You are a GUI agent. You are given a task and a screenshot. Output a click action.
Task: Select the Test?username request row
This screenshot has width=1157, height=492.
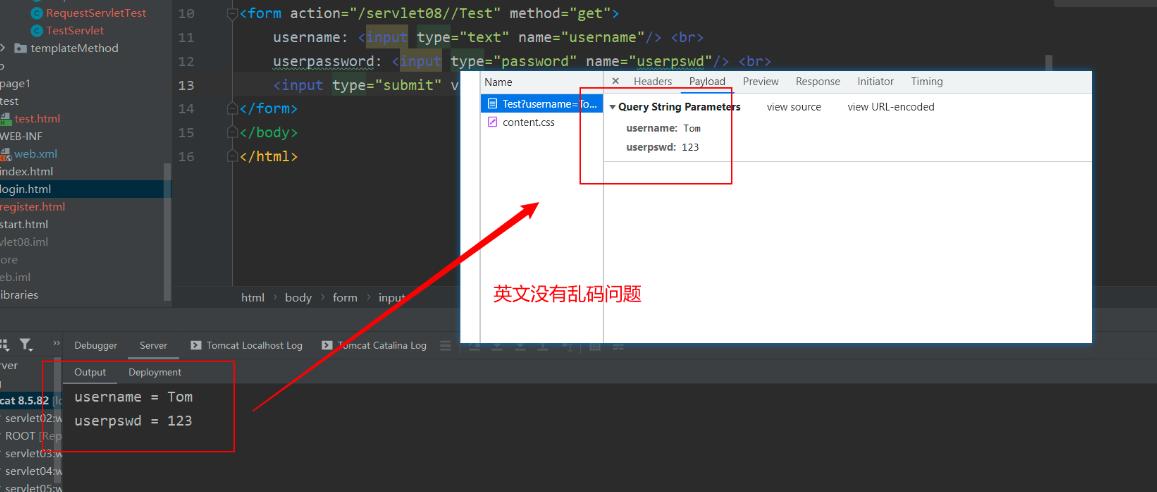pyautogui.click(x=542, y=104)
